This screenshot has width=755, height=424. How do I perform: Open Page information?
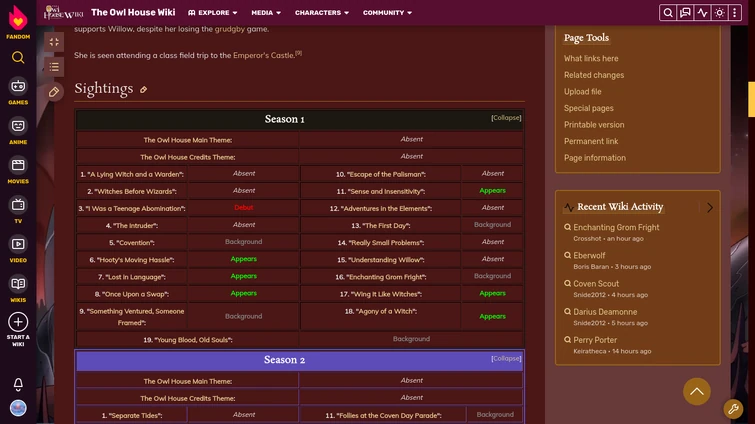tap(595, 158)
